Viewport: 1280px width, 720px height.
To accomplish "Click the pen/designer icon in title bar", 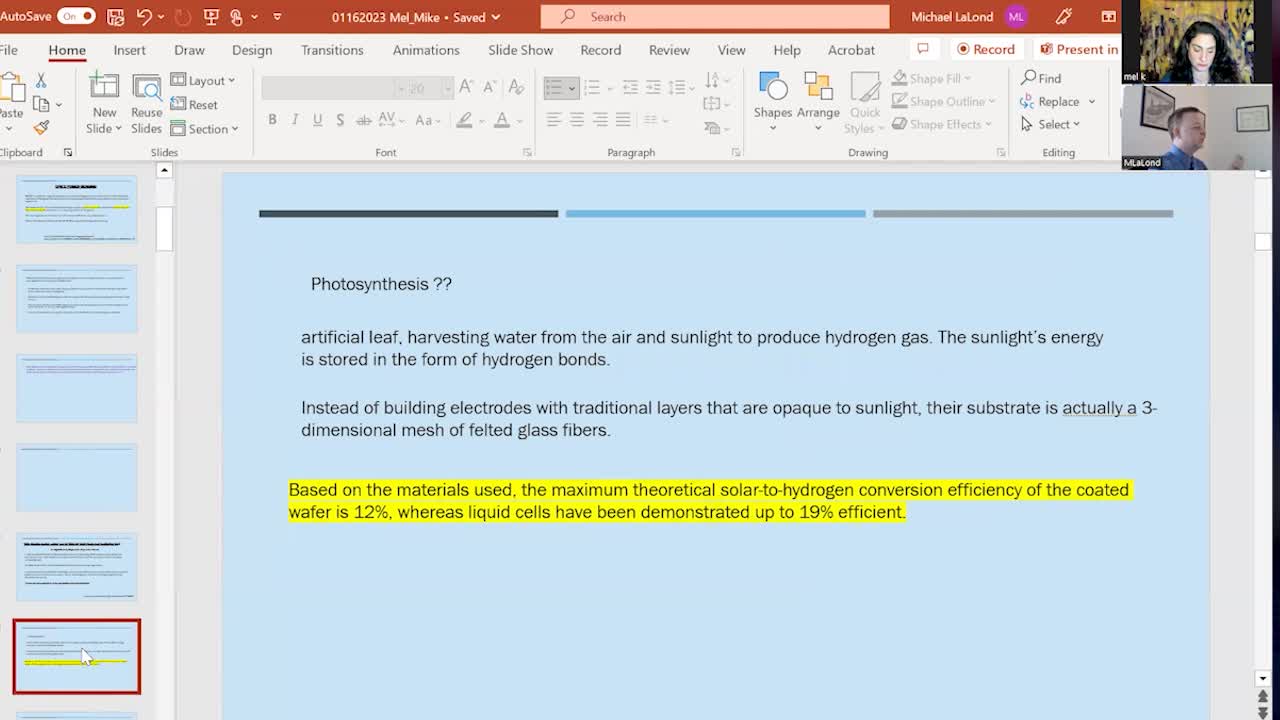I will click(x=1064, y=16).
